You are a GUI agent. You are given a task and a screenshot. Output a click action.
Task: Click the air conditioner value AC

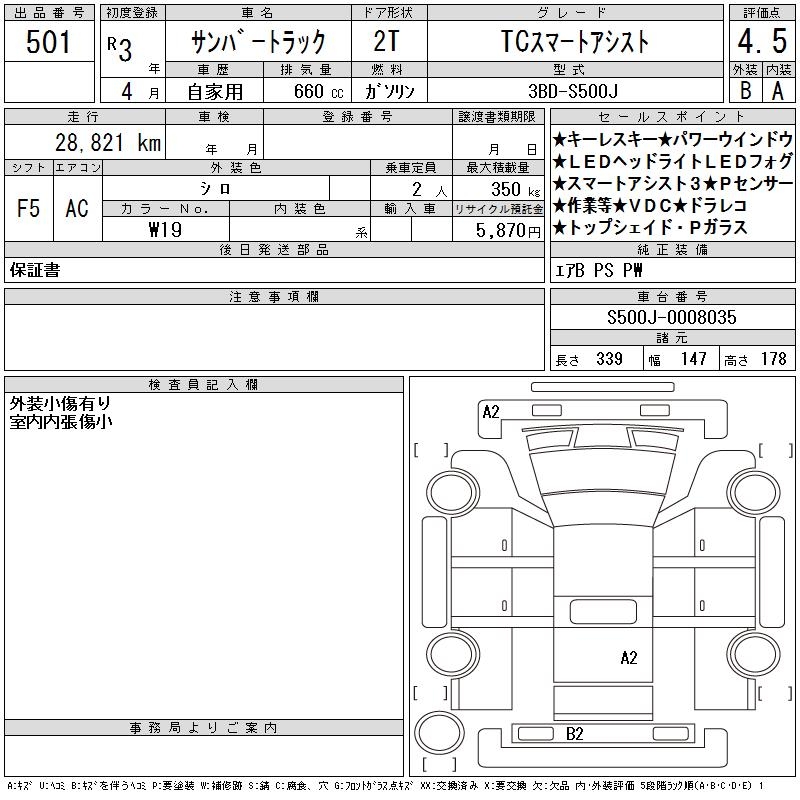tap(77, 208)
